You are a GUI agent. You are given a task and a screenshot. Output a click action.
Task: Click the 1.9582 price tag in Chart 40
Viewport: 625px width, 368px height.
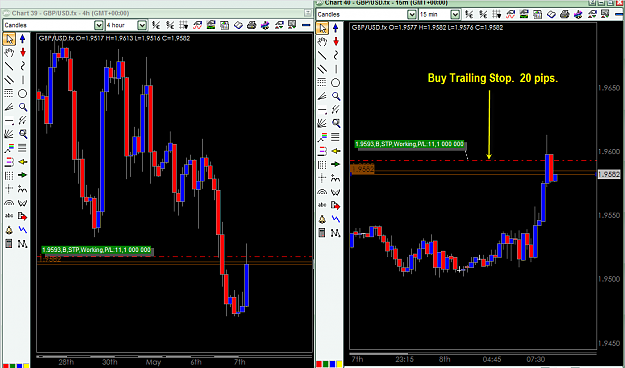tap(610, 174)
